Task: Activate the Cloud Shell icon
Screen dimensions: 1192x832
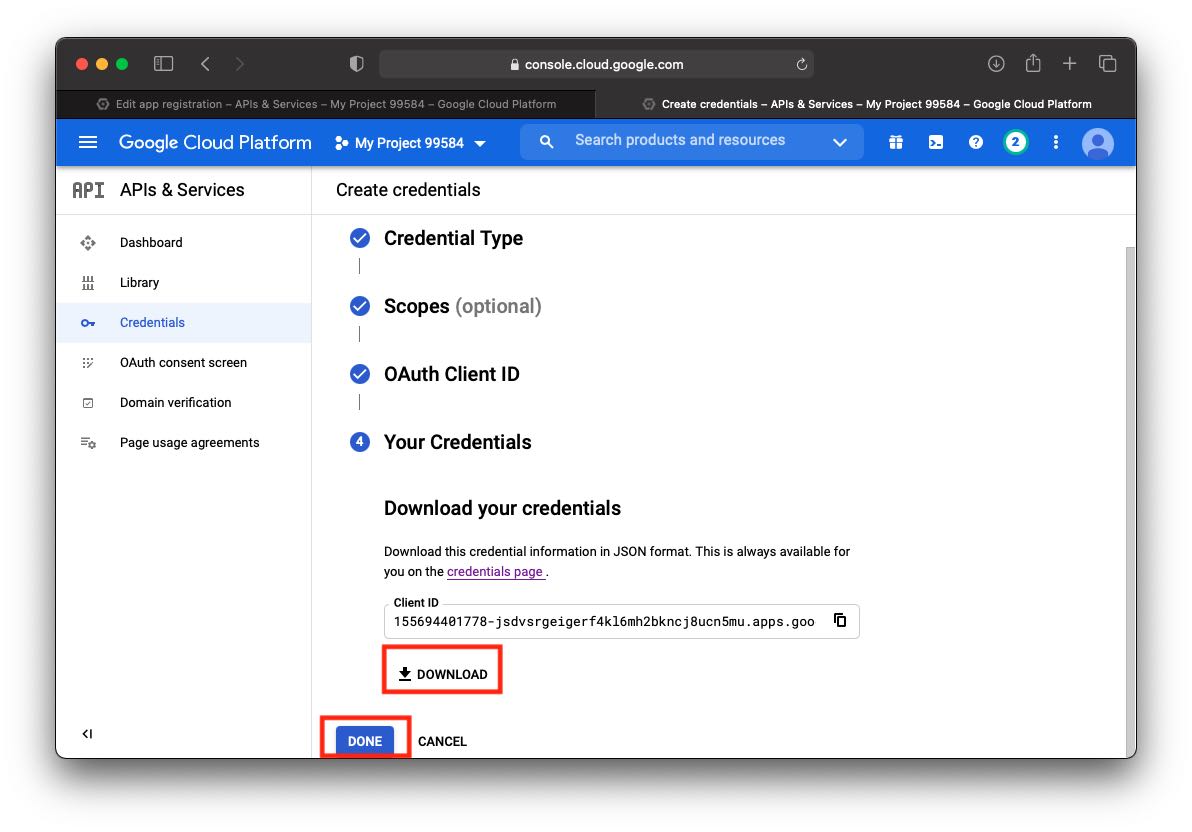Action: click(936, 142)
